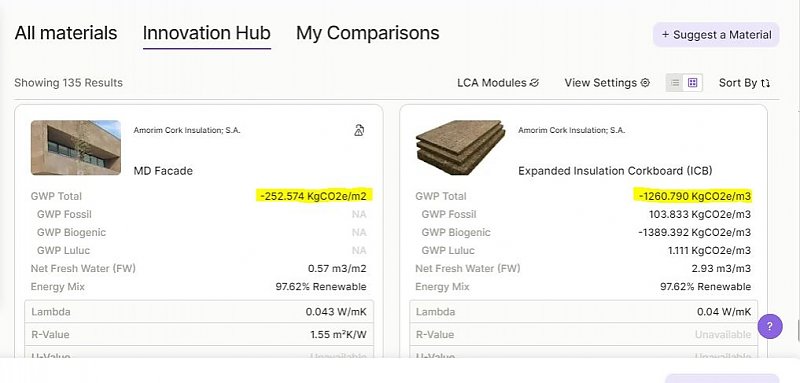Click Amorim Cork Insulation manufacturer on ICB card
800x383 pixels.
pos(571,131)
